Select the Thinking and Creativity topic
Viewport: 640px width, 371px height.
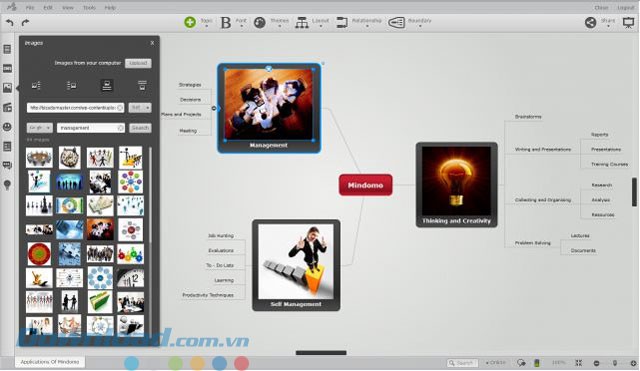click(456, 184)
